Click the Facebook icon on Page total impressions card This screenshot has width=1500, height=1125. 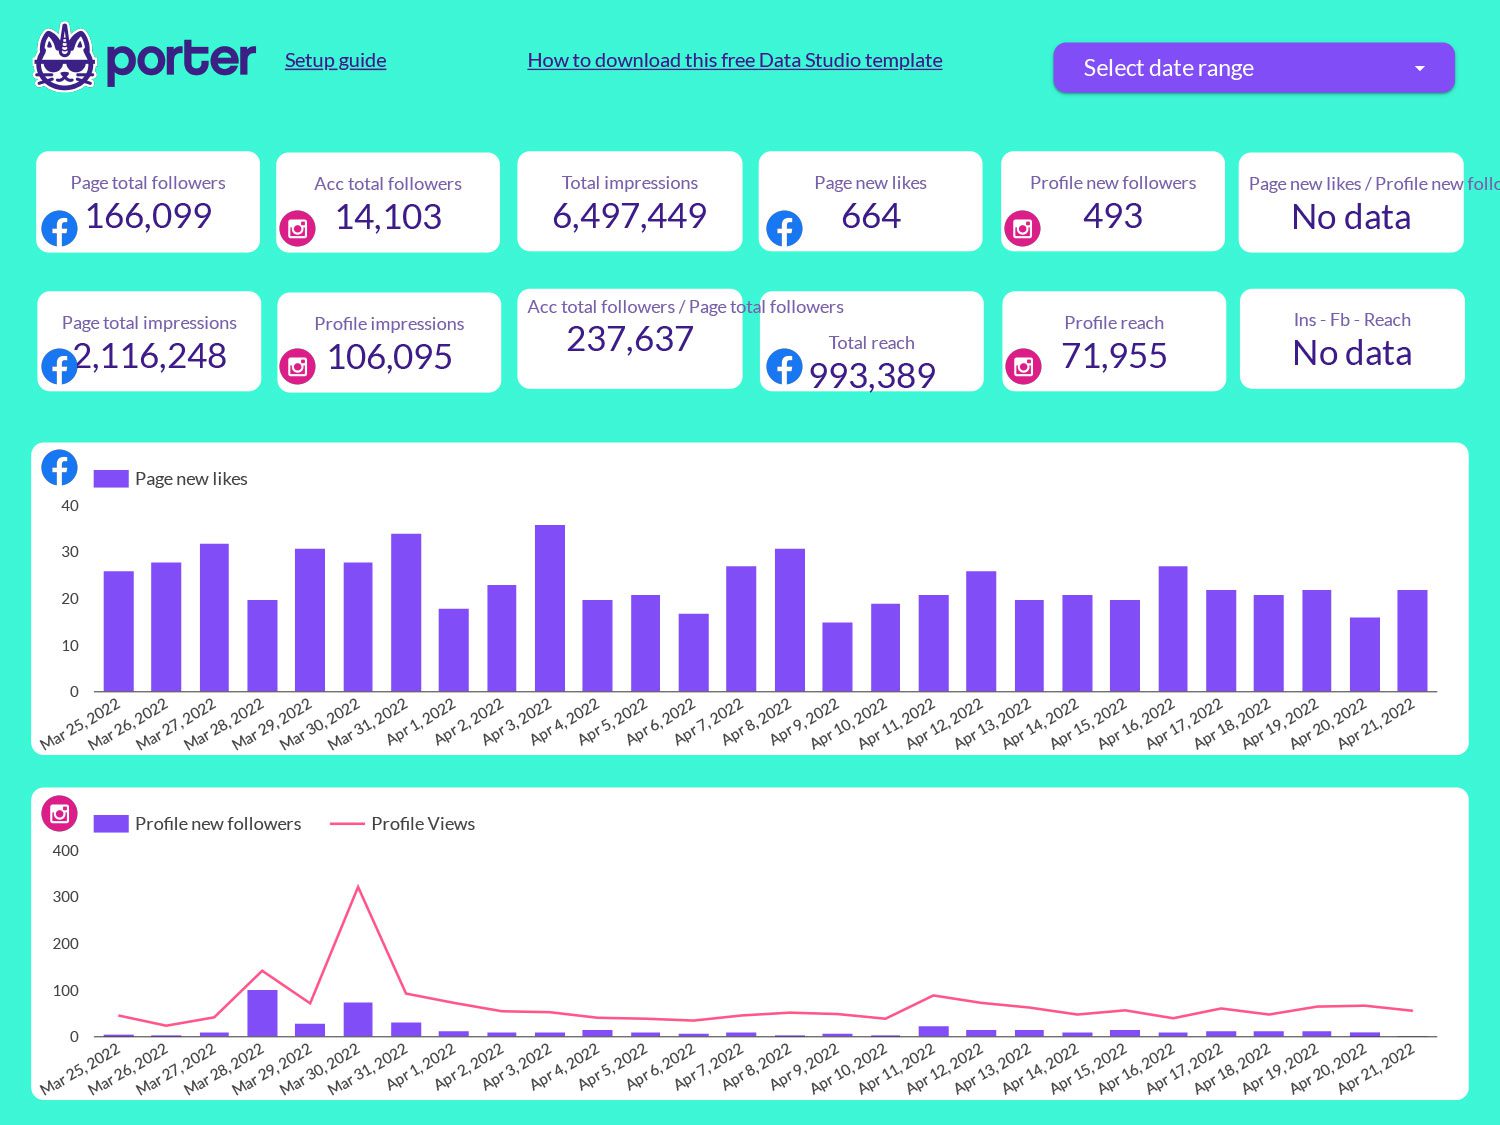tap(60, 366)
